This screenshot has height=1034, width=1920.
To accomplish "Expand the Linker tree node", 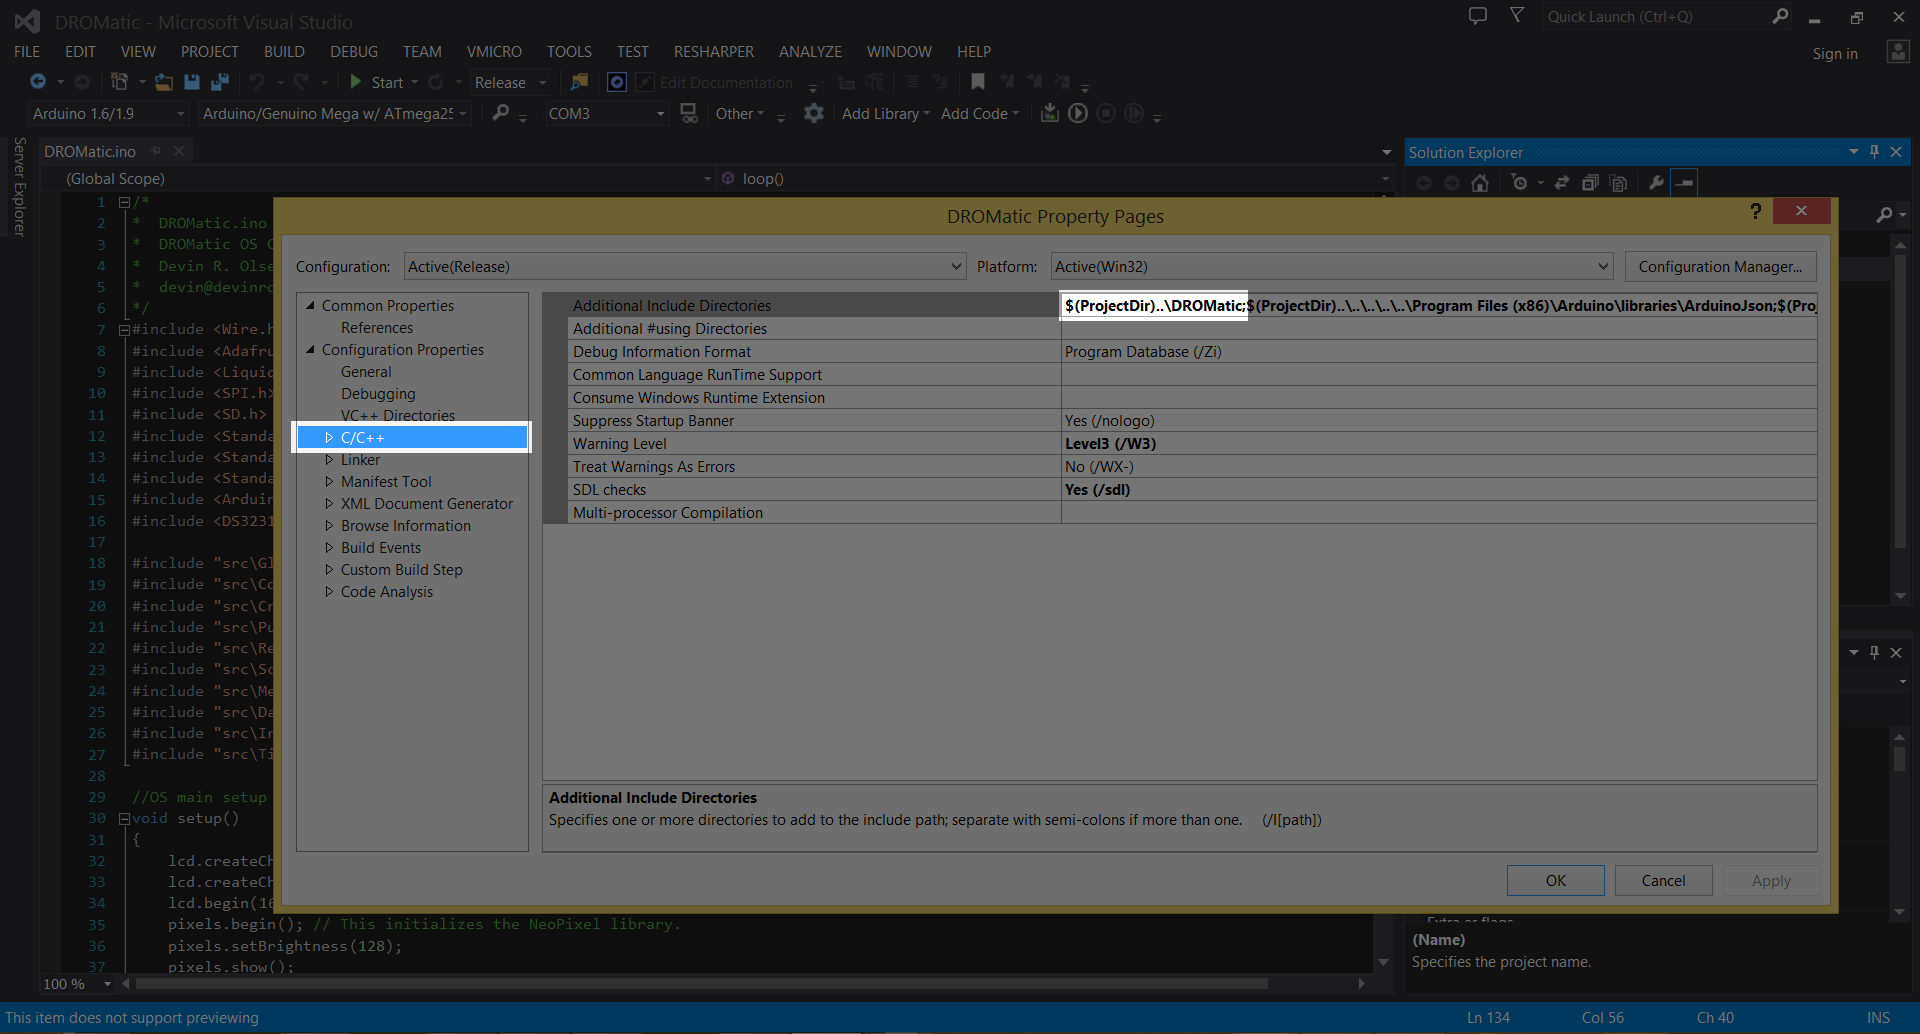I will (329, 460).
